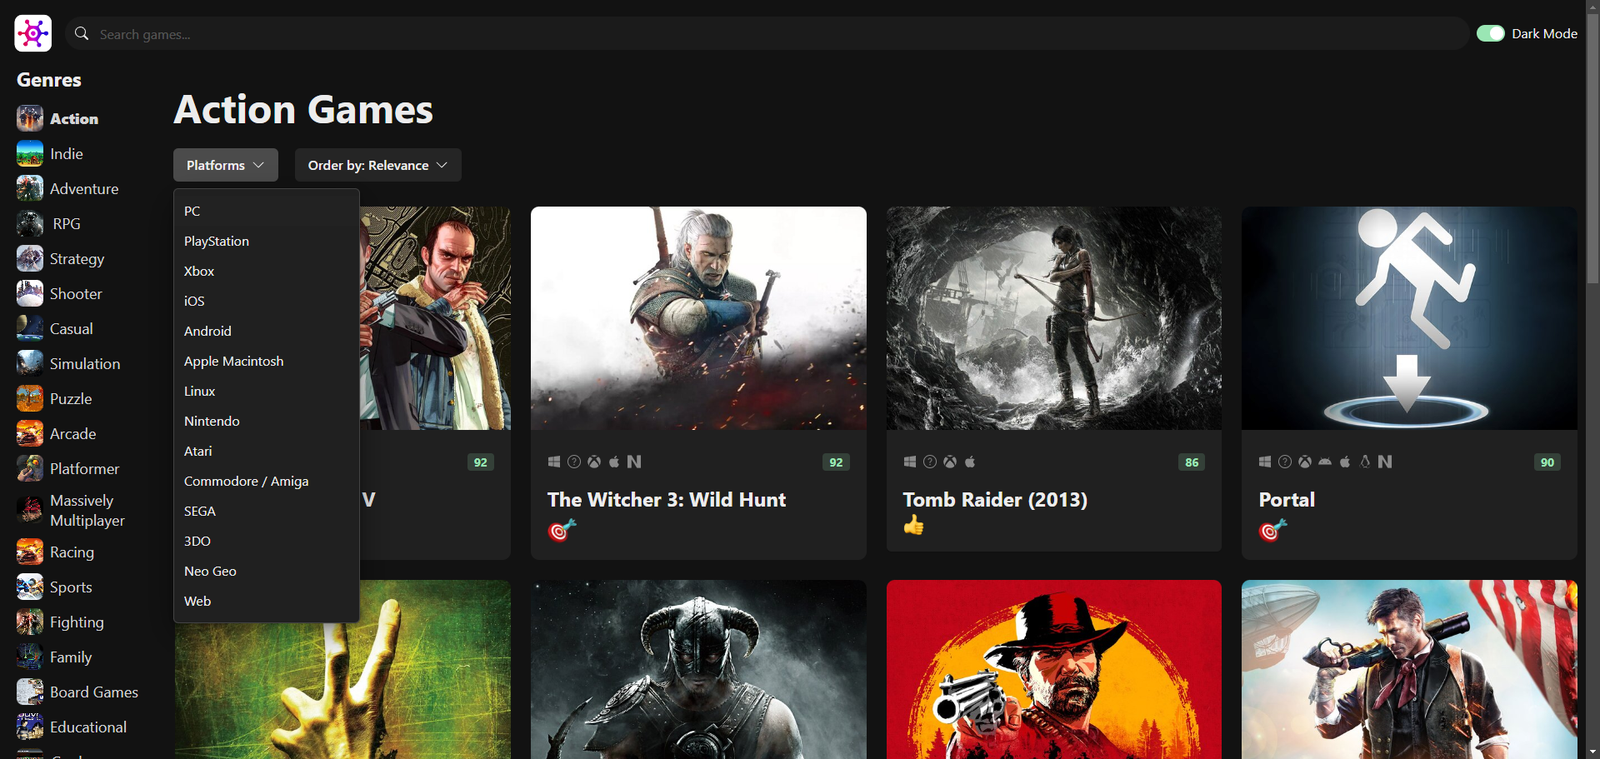This screenshot has width=1600, height=759.
Task: Toggle the Dark Mode switch off
Action: [1490, 34]
